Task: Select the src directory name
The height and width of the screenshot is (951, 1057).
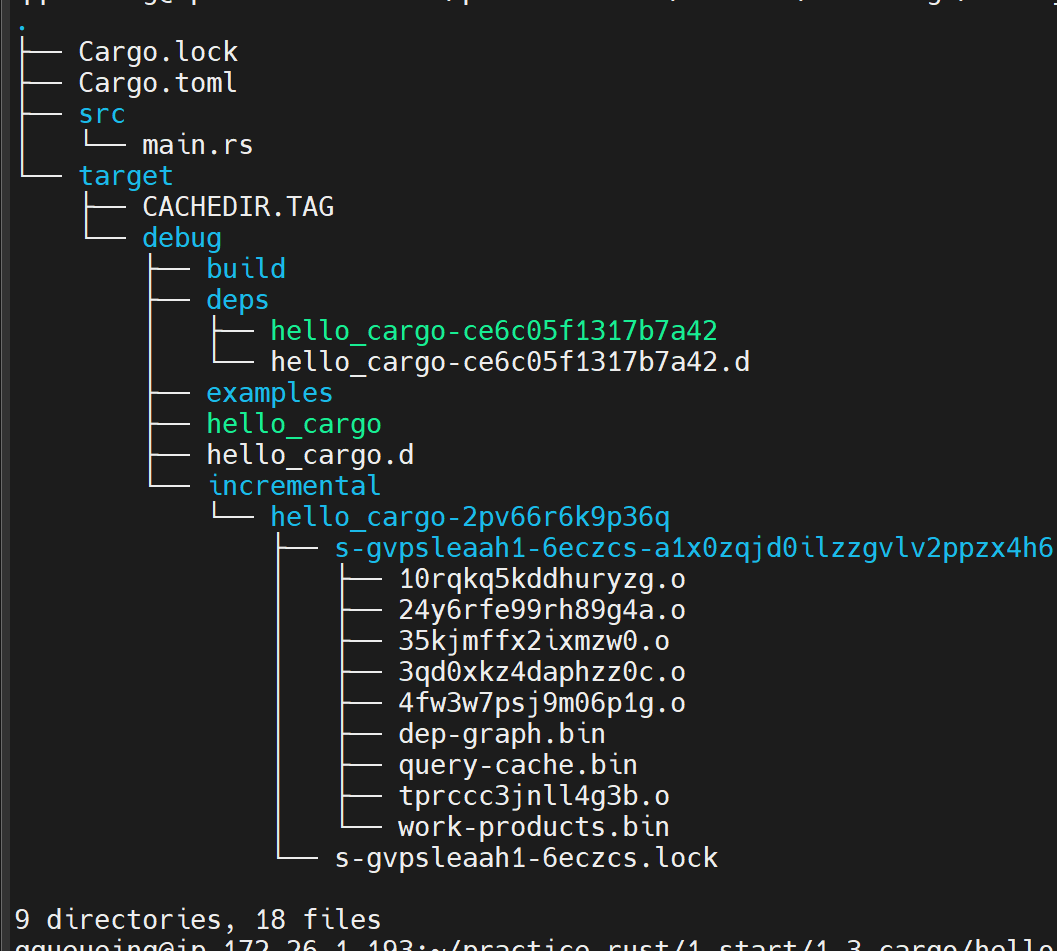Action: [102, 114]
